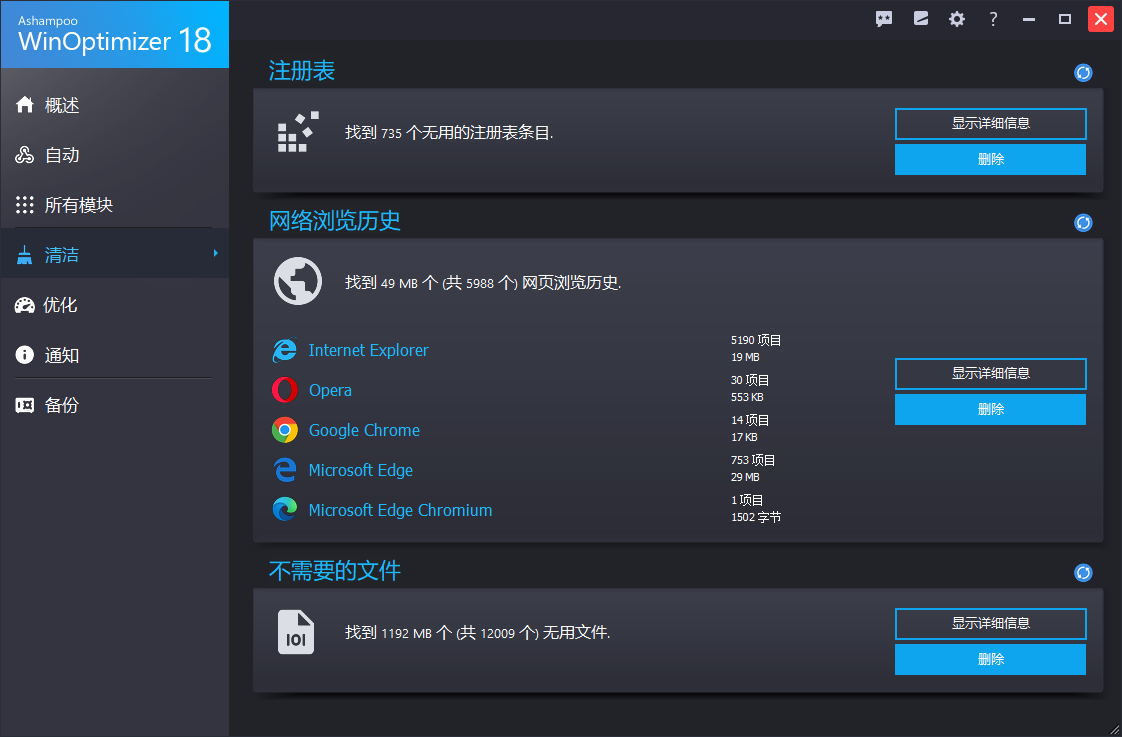This screenshot has width=1122, height=737.
Task: Delete 不需要的文件 found
Action: tap(990, 660)
